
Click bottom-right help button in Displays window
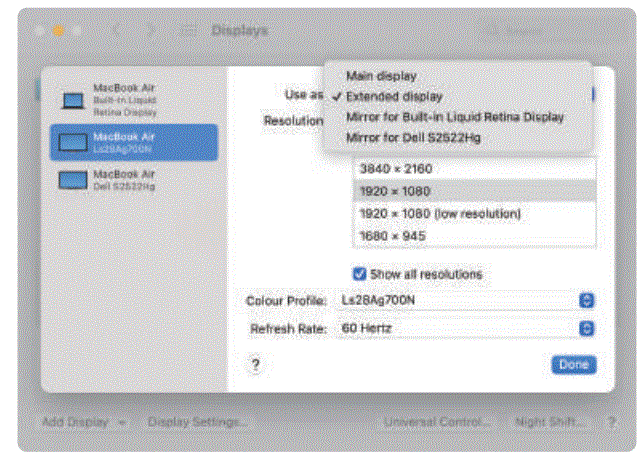[x=612, y=422]
